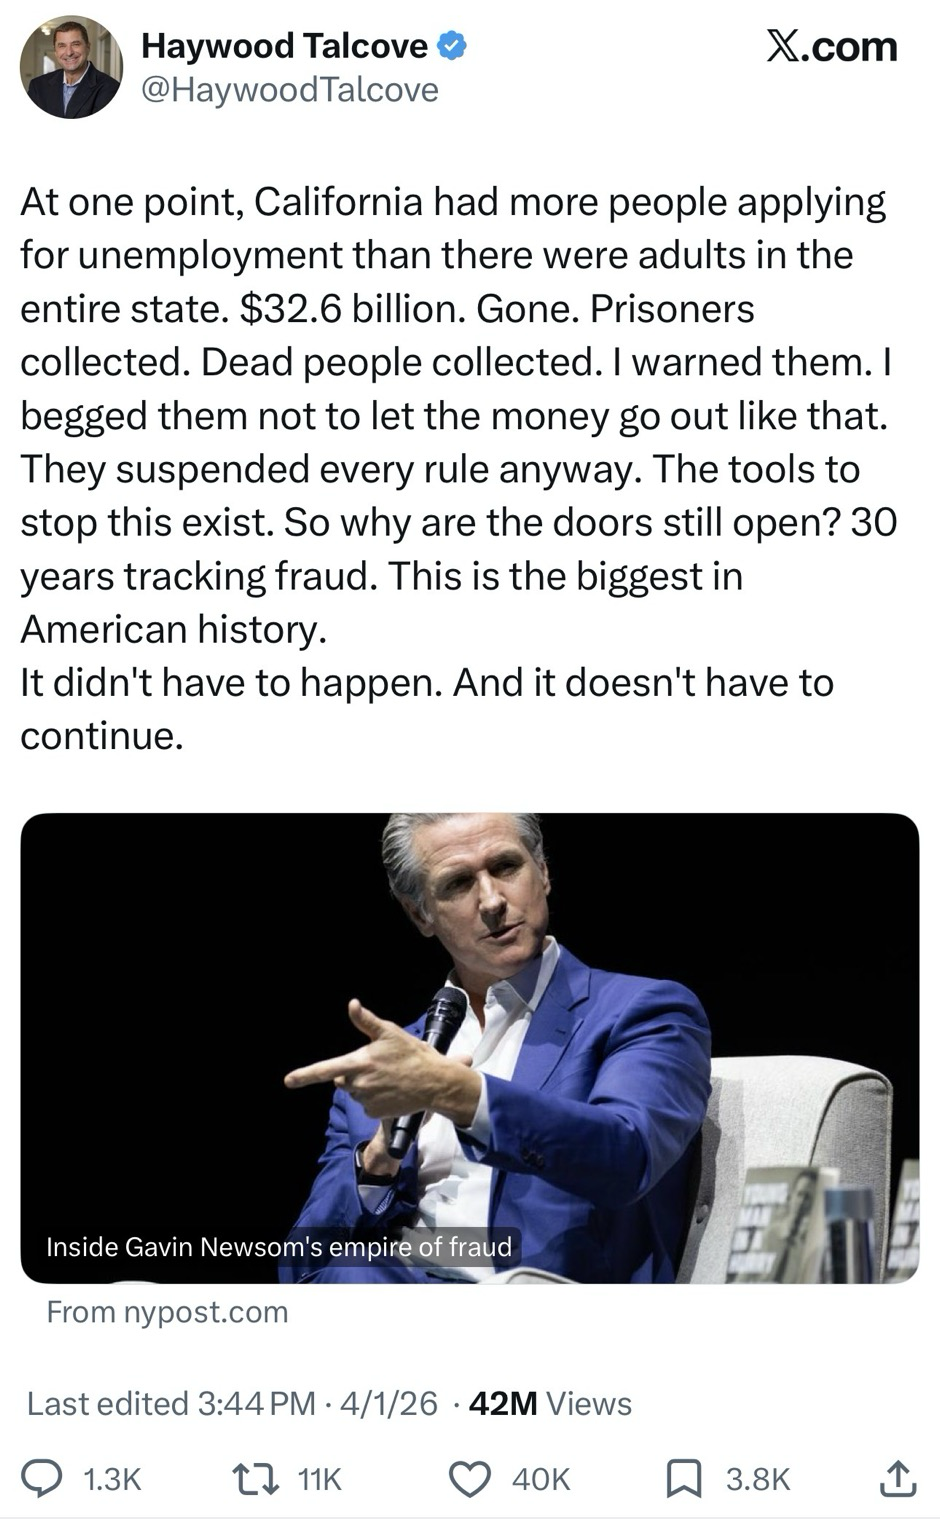940x1536 pixels.
Task: View the 11K reposts count
Action: [x=320, y=1479]
